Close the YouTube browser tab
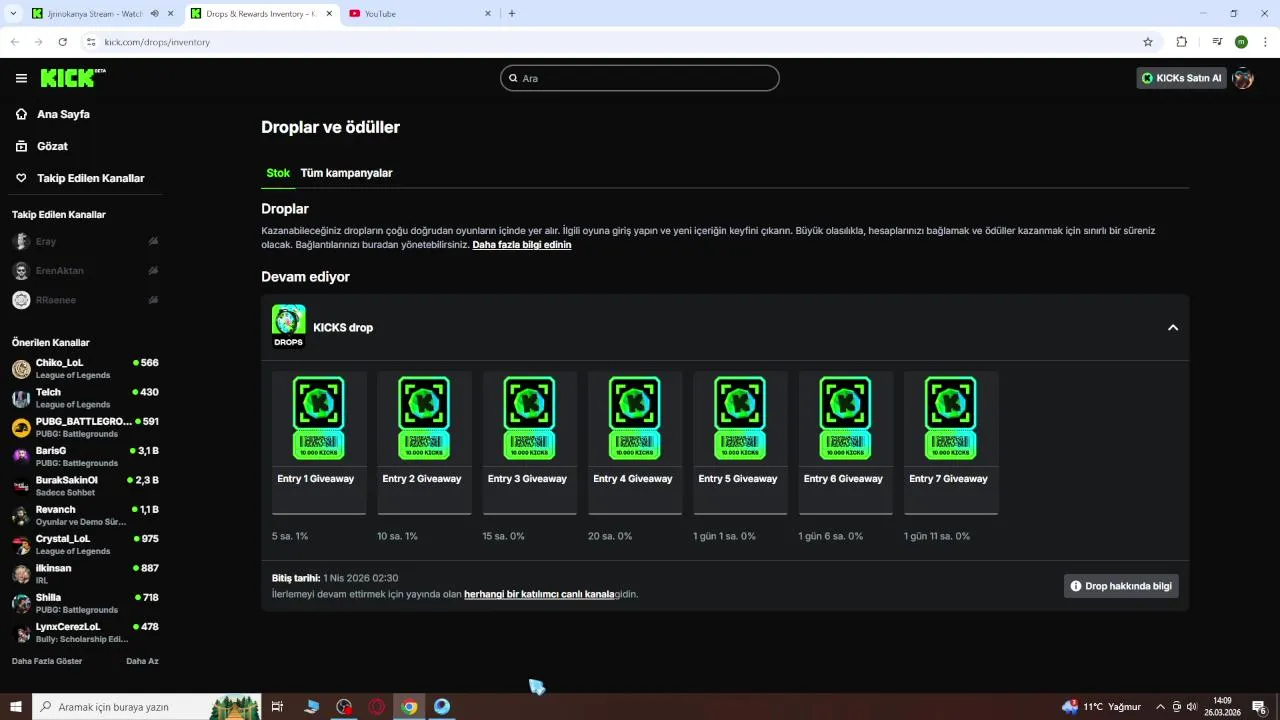This screenshot has height=720, width=1280. pyautogui.click(x=488, y=13)
